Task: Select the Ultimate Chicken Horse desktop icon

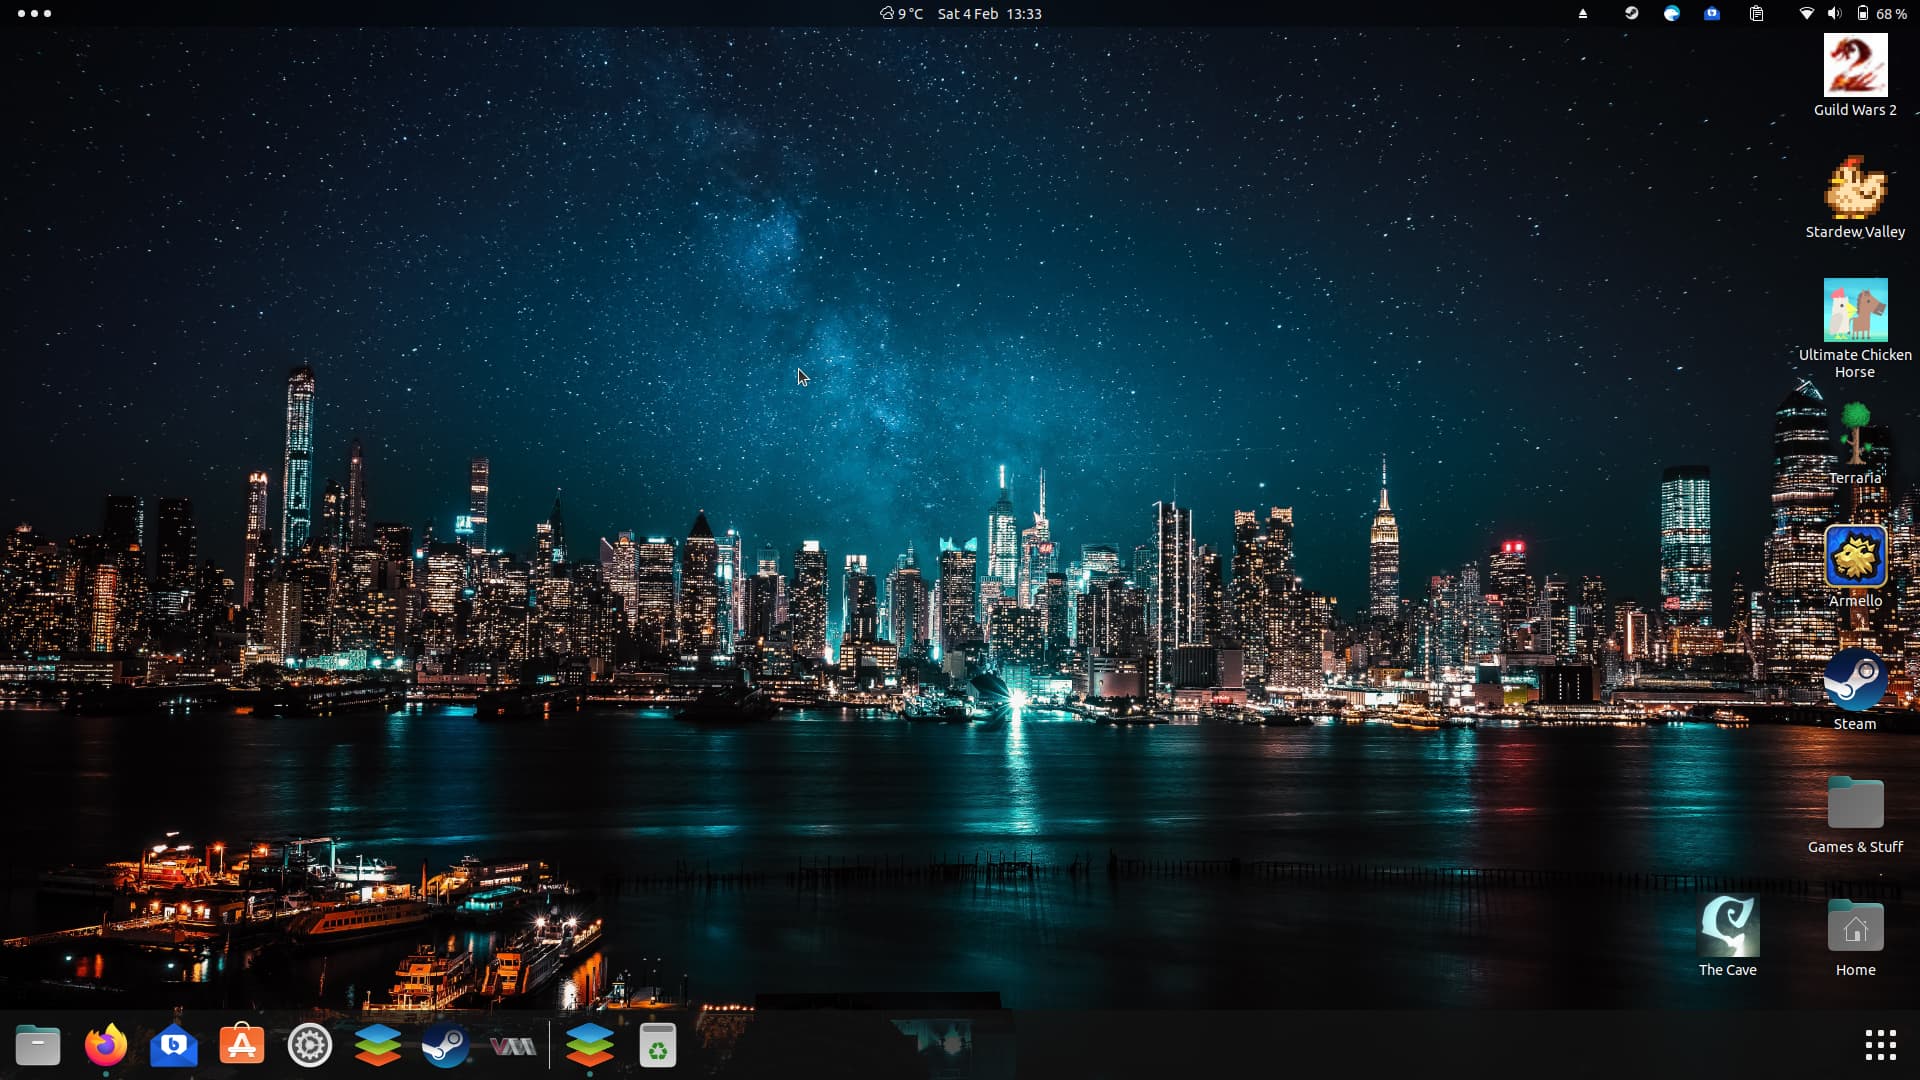Action: point(1855,328)
